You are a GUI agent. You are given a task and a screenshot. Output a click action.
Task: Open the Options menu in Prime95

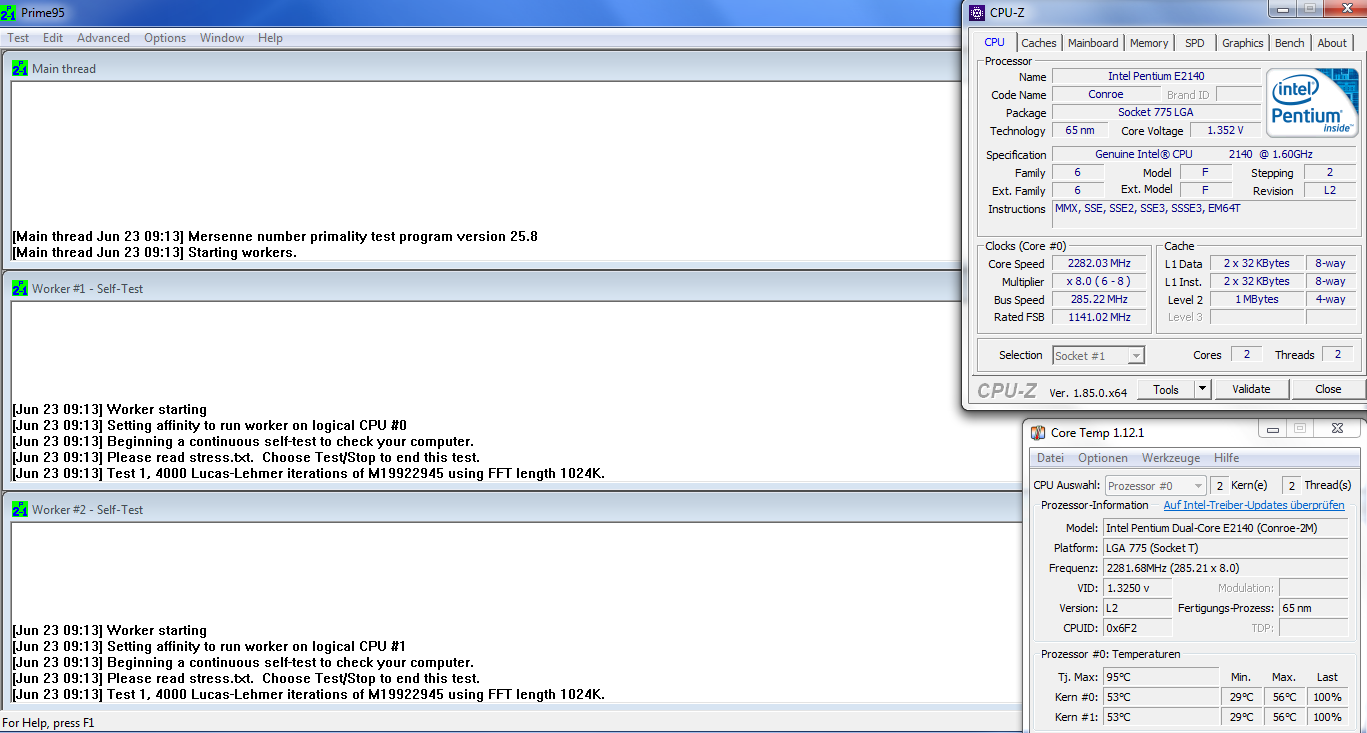pyautogui.click(x=165, y=38)
